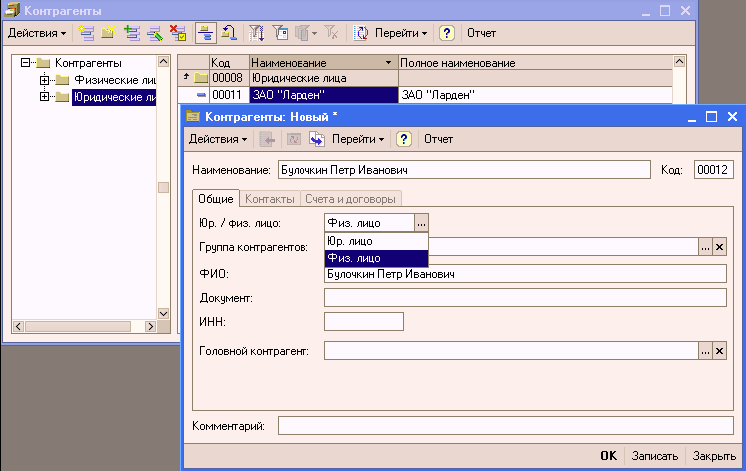Click the icon left of Перейти in the Новый form

pyautogui.click(x=316, y=139)
